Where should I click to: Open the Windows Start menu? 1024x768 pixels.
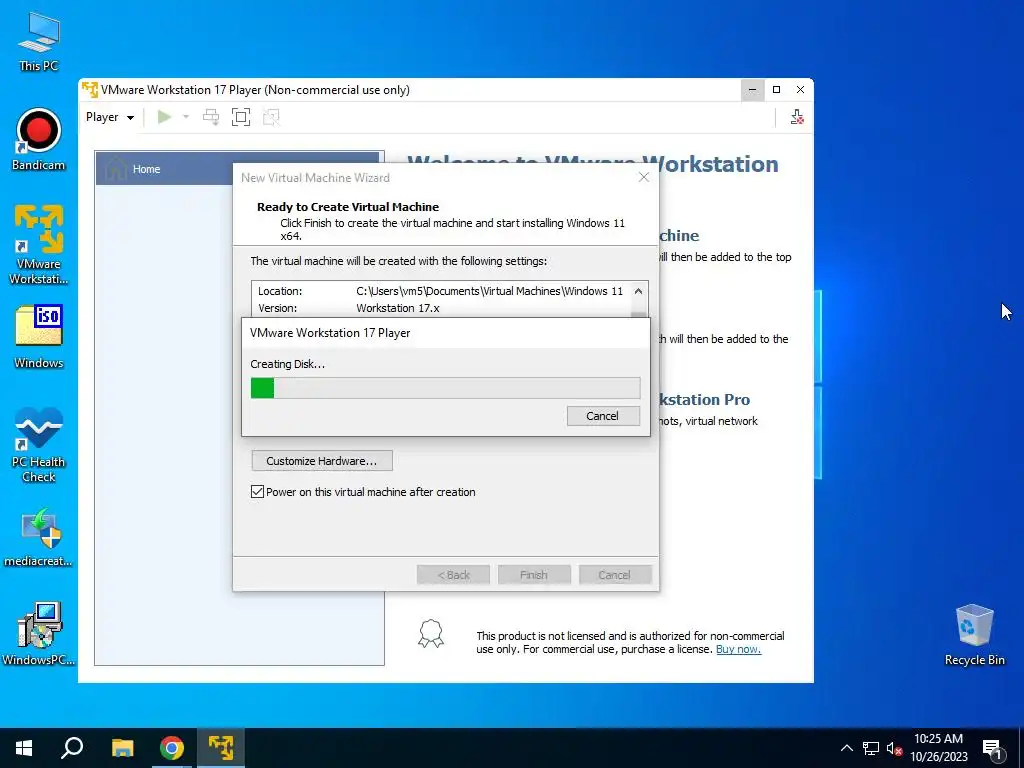point(24,748)
